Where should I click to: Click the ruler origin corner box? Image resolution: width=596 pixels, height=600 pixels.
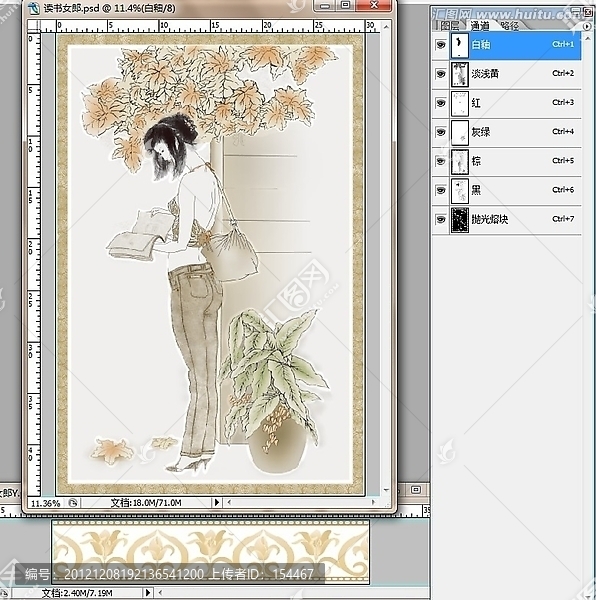coord(34,26)
